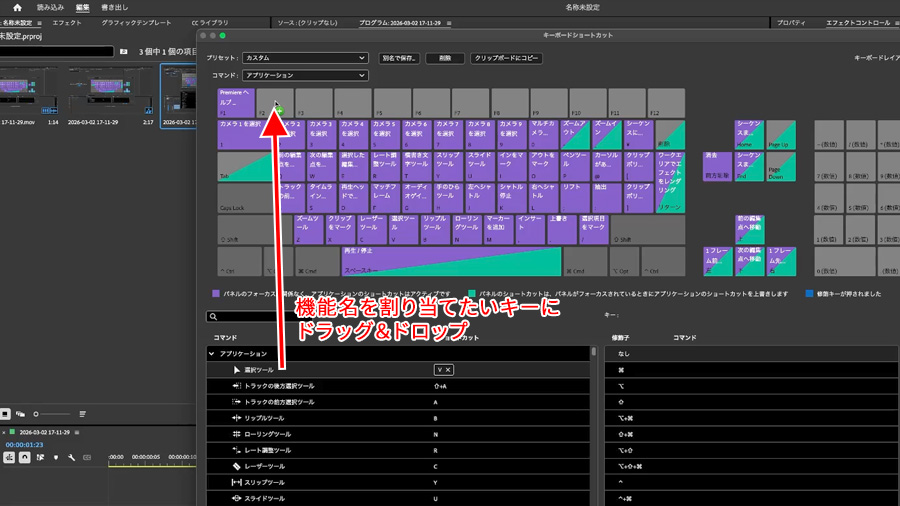Screen dimensions: 900x506
Task: Select the トラックの後方選択ツール icon
Action: click(x=236, y=386)
